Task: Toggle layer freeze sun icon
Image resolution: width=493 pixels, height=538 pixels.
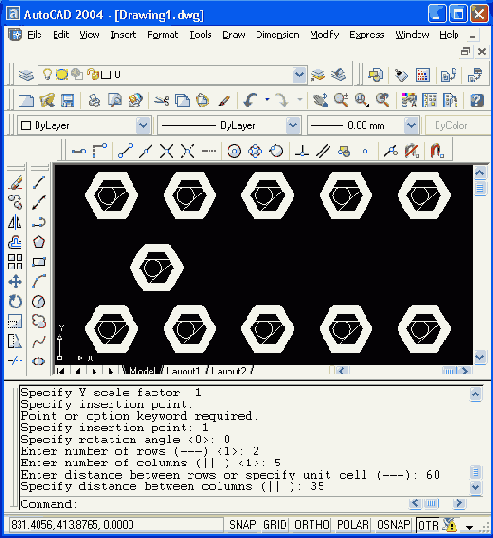Action: pos(62,74)
